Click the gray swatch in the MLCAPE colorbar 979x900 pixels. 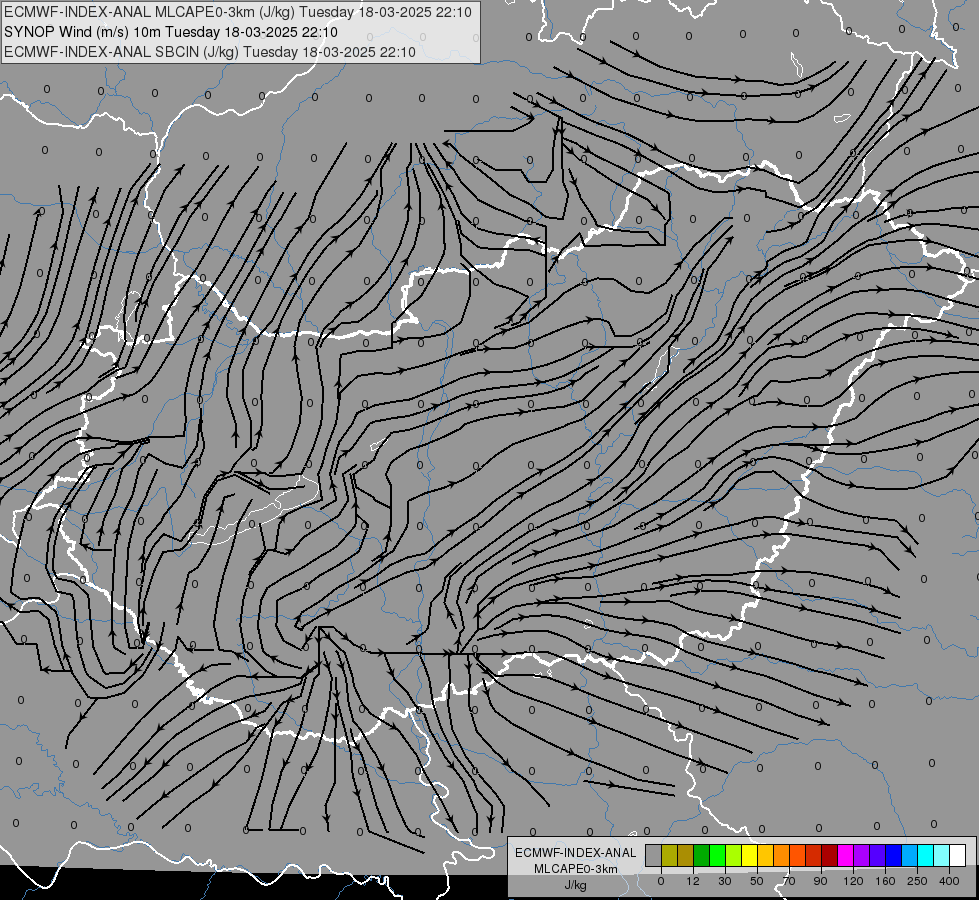(x=654, y=855)
